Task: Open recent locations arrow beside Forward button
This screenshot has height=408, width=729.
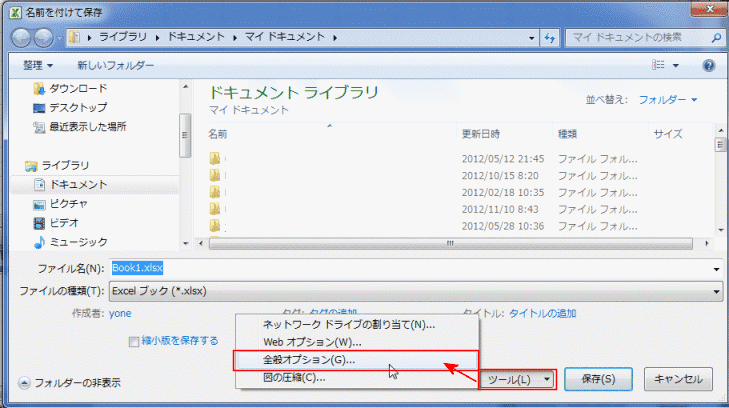Action: [59, 38]
